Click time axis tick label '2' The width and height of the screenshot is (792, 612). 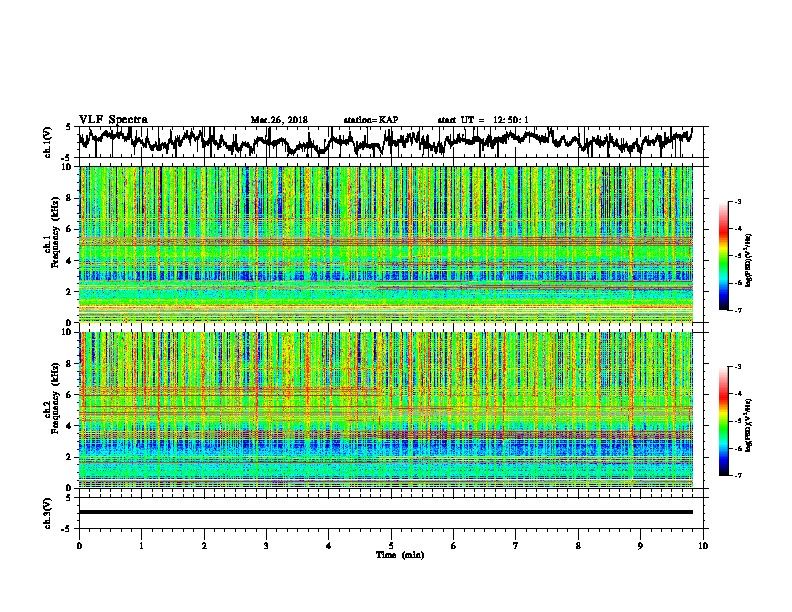(204, 545)
